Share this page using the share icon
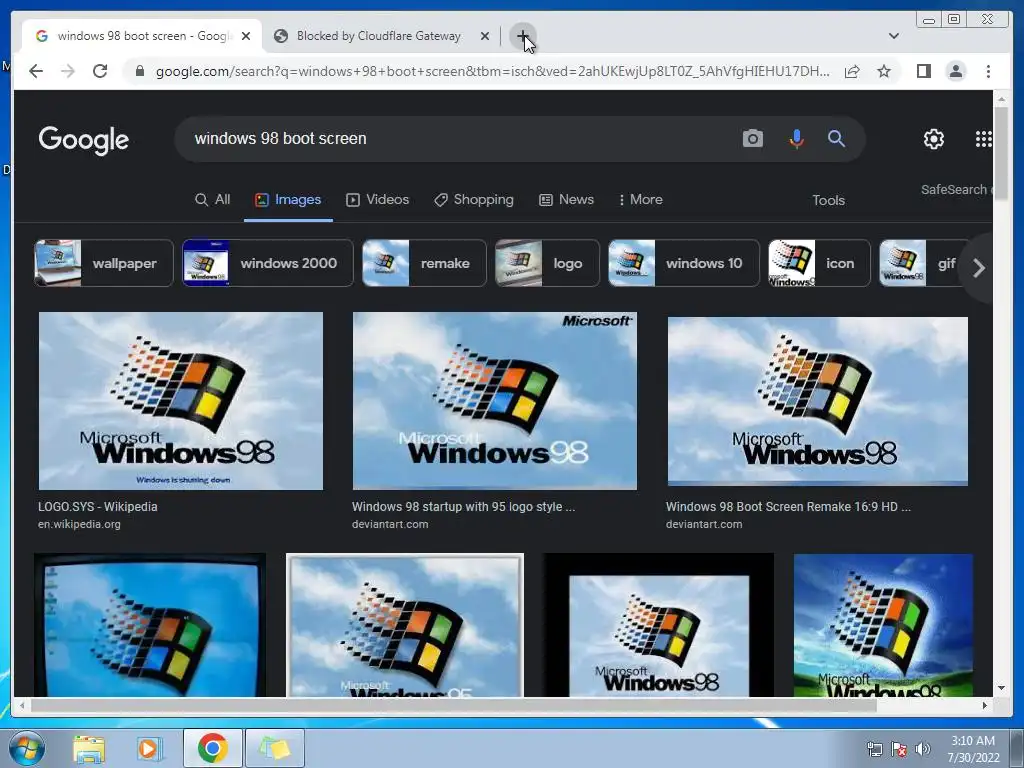 (x=852, y=71)
